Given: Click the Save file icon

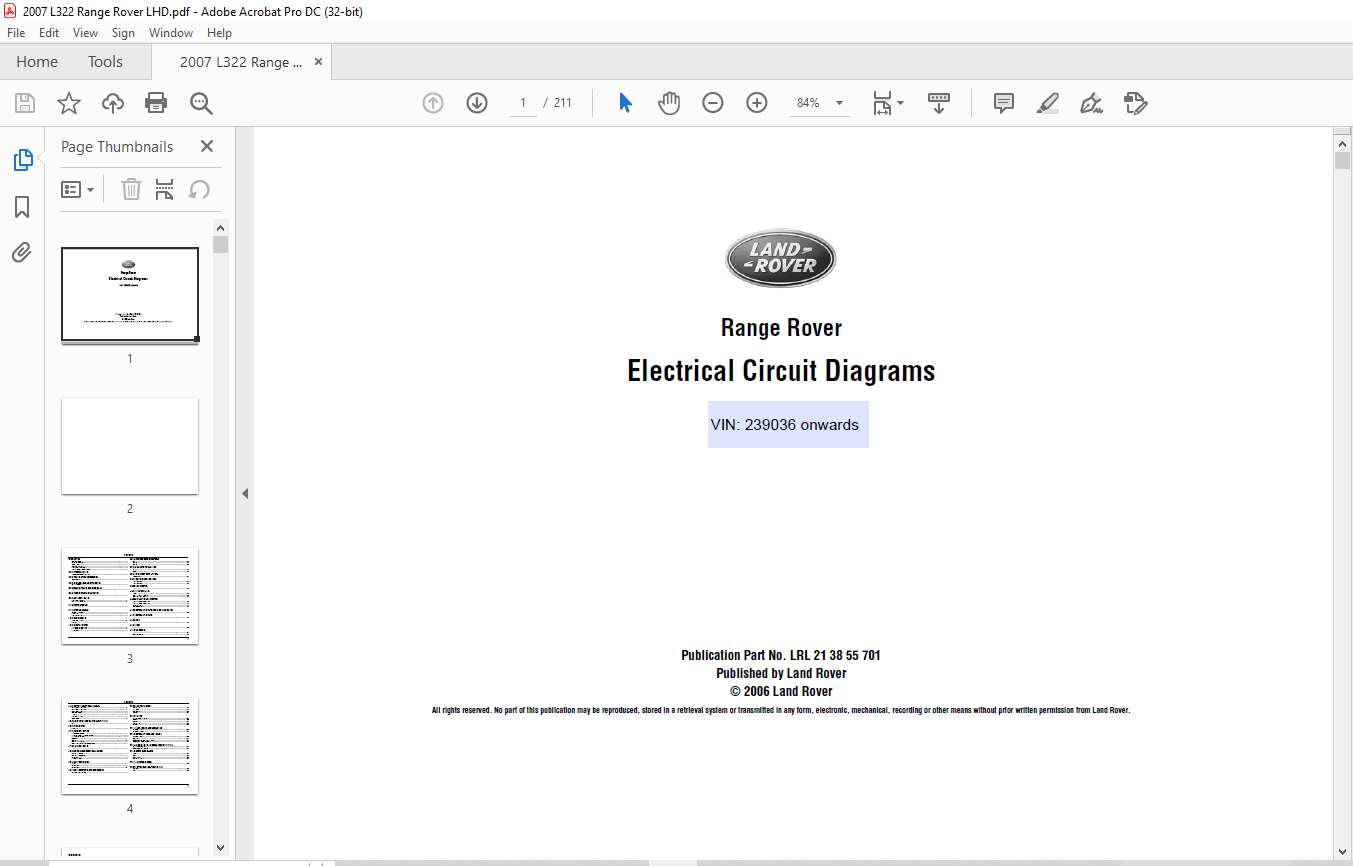Looking at the screenshot, I should pos(25,103).
